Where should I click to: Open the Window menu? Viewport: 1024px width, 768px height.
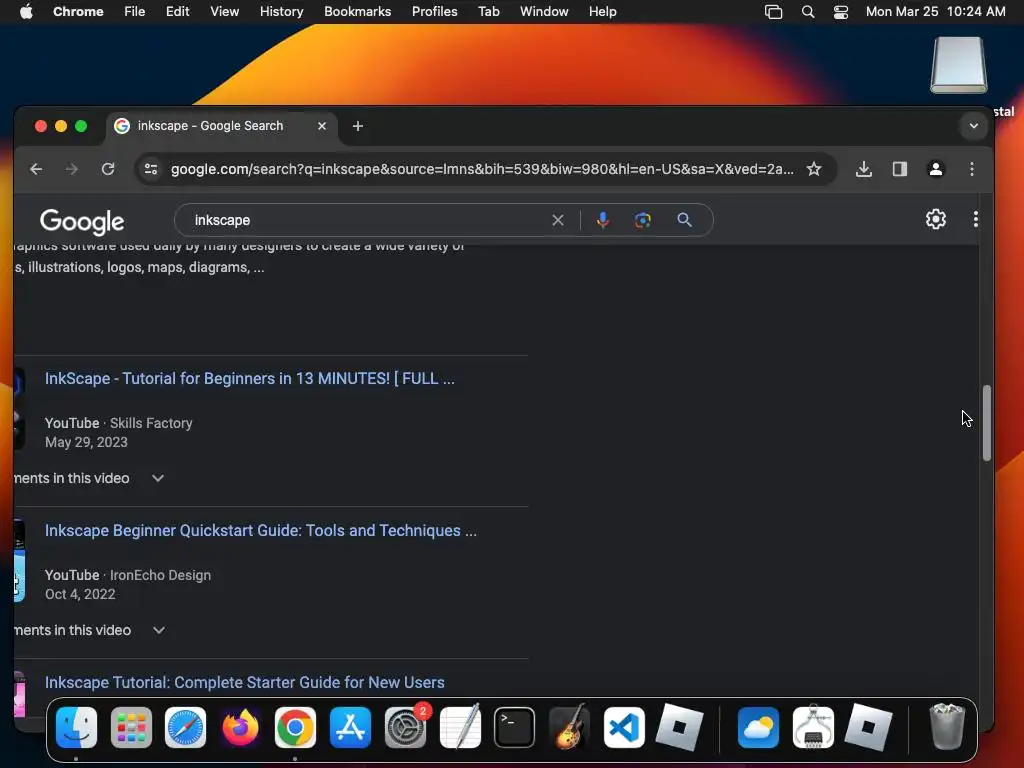click(544, 12)
